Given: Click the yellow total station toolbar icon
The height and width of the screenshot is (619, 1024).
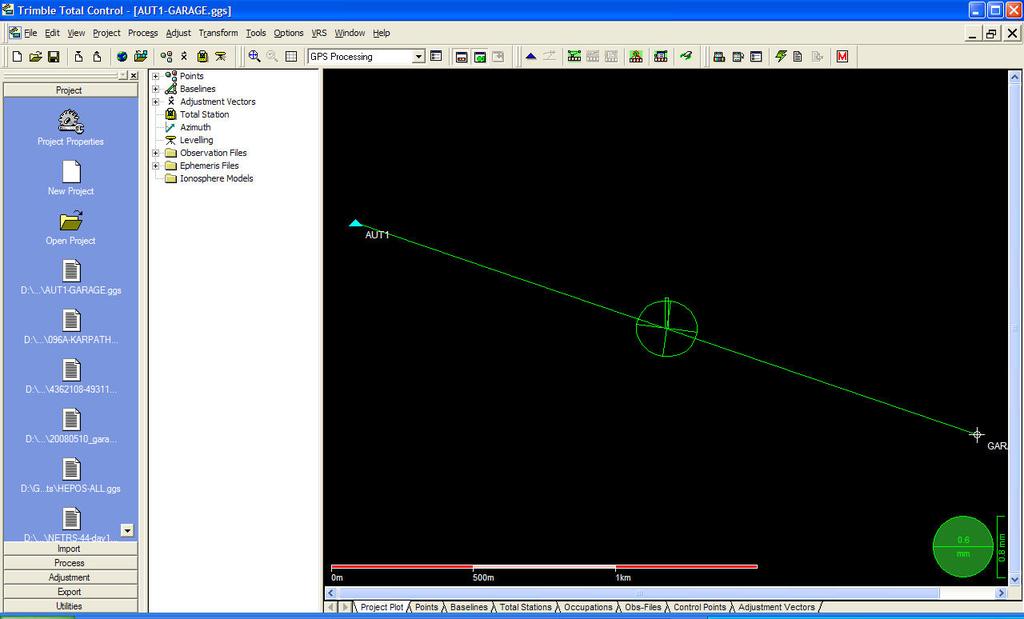Looking at the screenshot, I should [202, 57].
